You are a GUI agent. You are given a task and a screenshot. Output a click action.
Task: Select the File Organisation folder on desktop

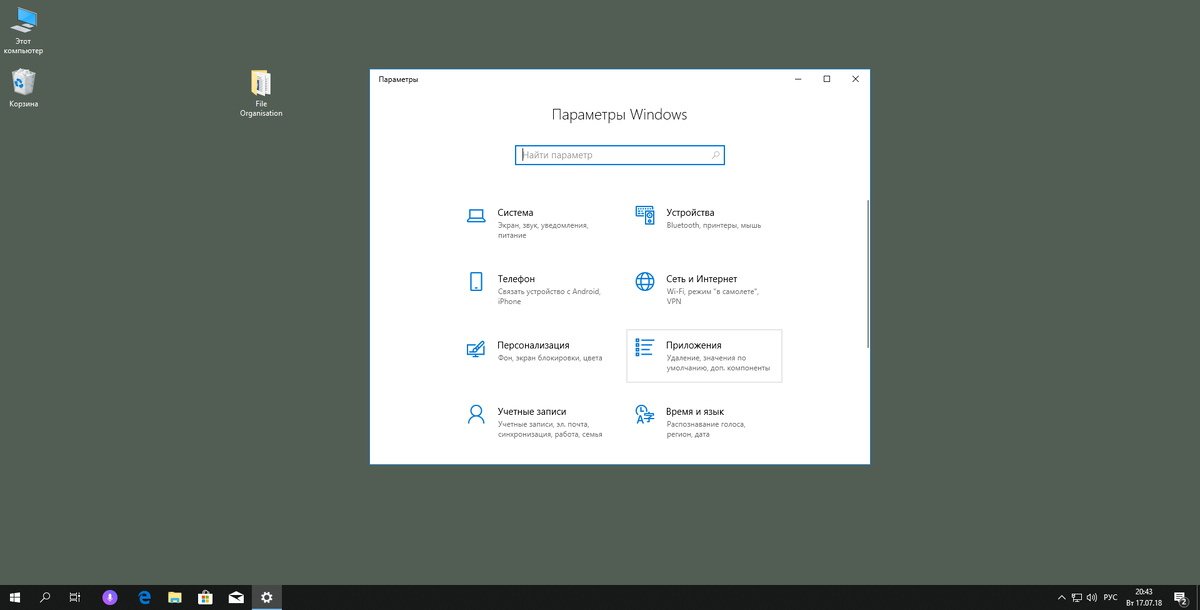[261, 95]
